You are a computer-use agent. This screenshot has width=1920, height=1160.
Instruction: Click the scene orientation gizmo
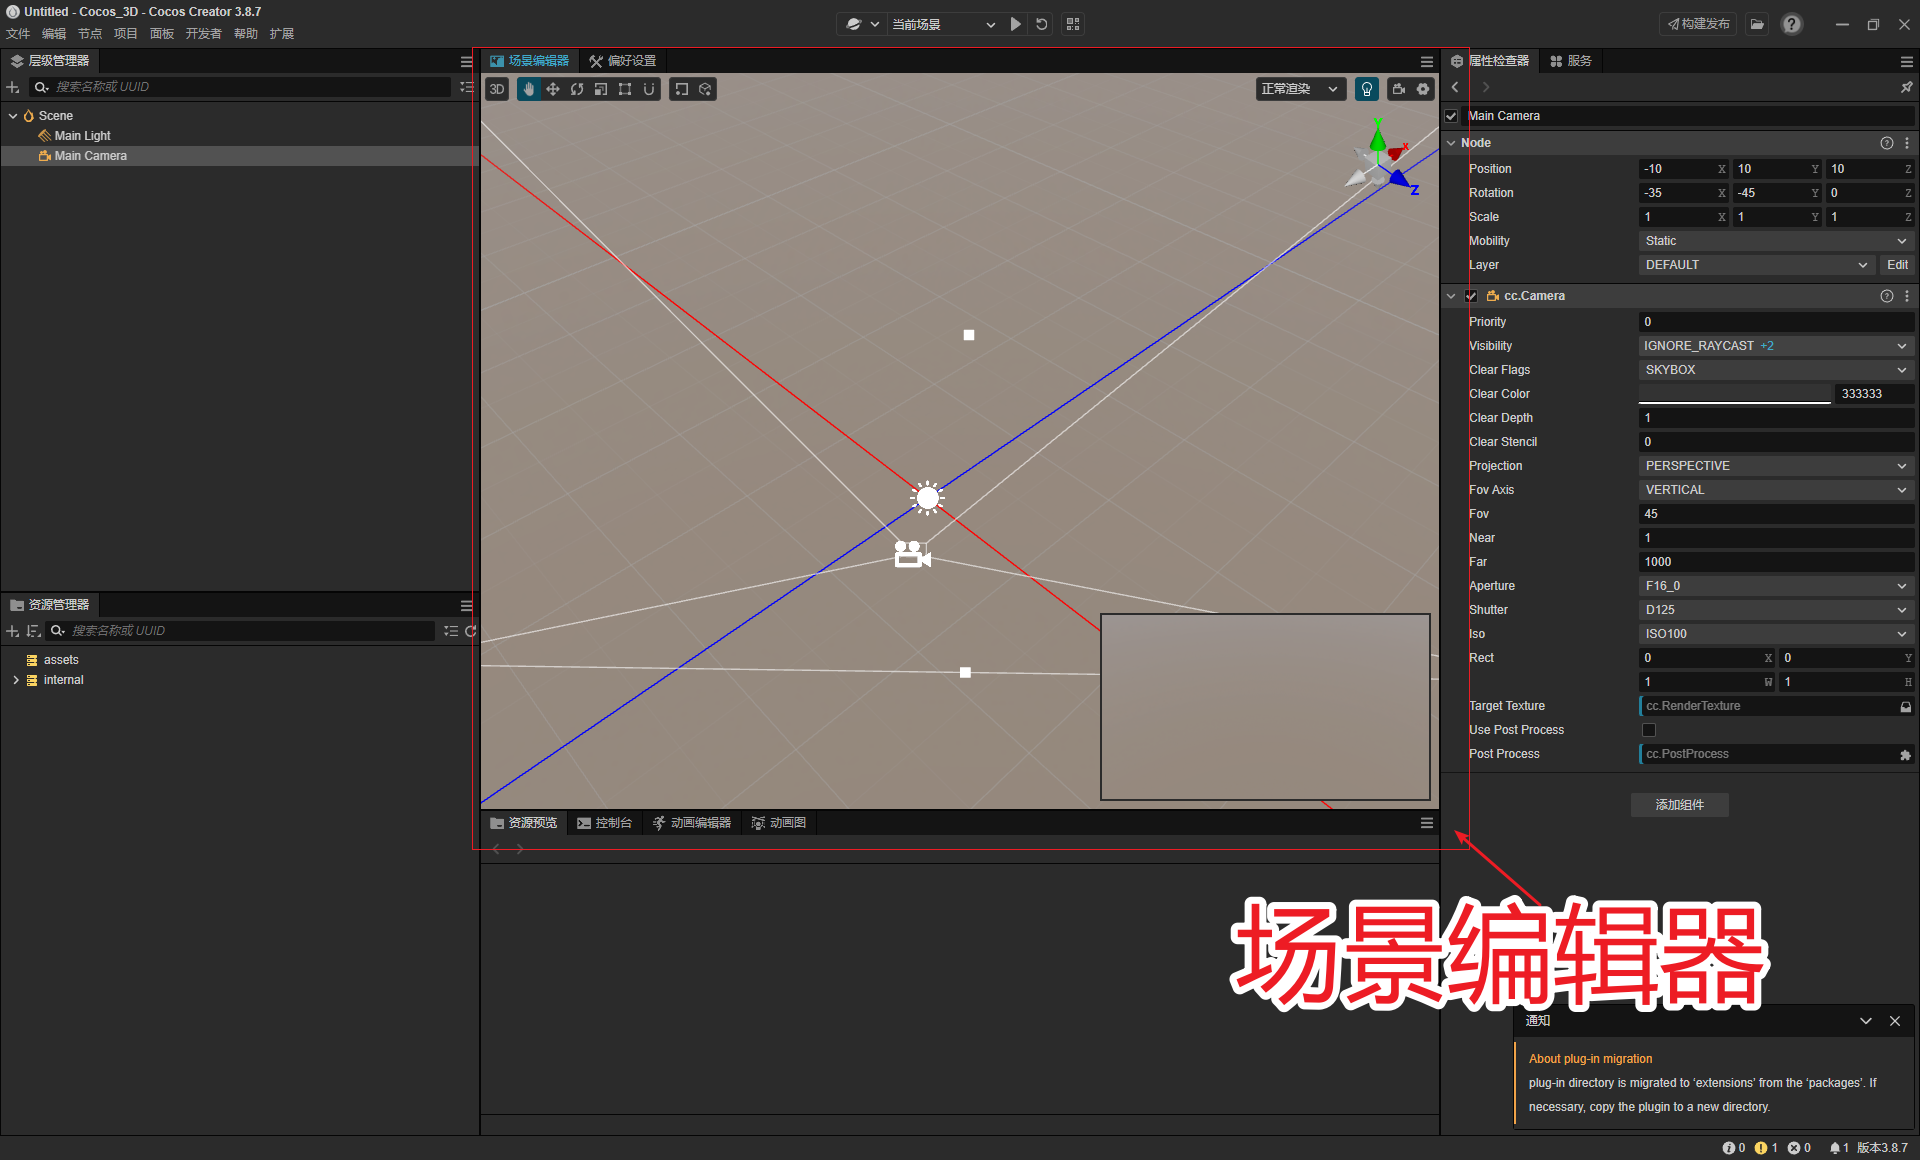[x=1382, y=156]
